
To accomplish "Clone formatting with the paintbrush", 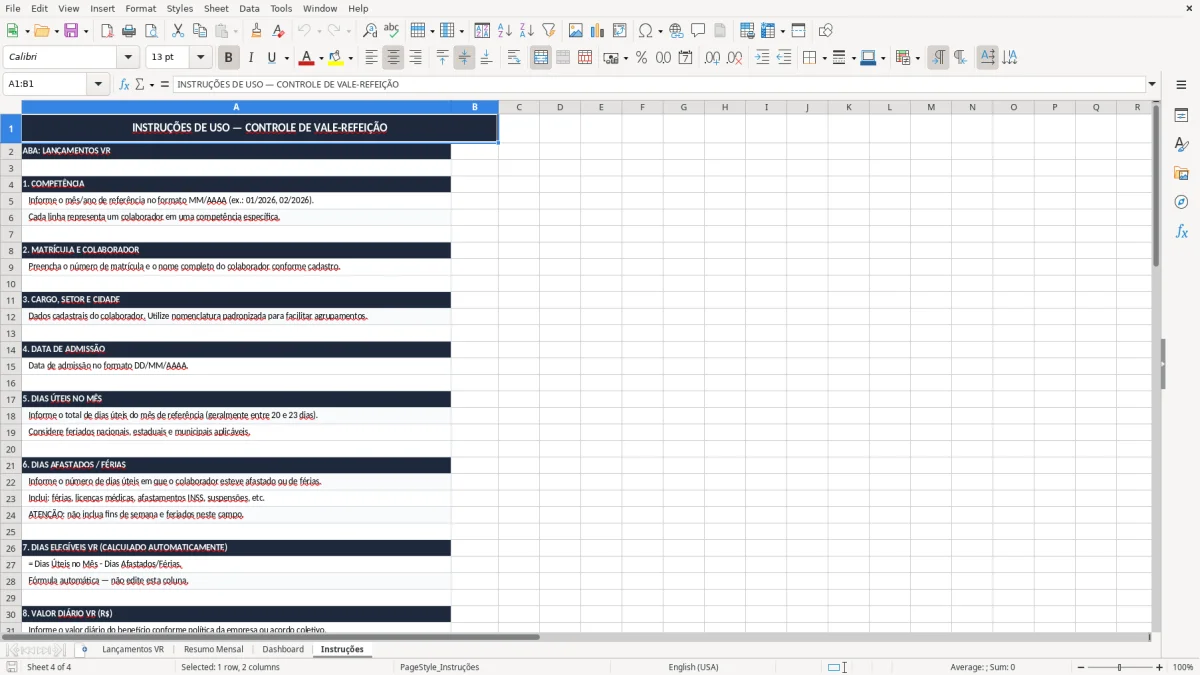I will [256, 31].
